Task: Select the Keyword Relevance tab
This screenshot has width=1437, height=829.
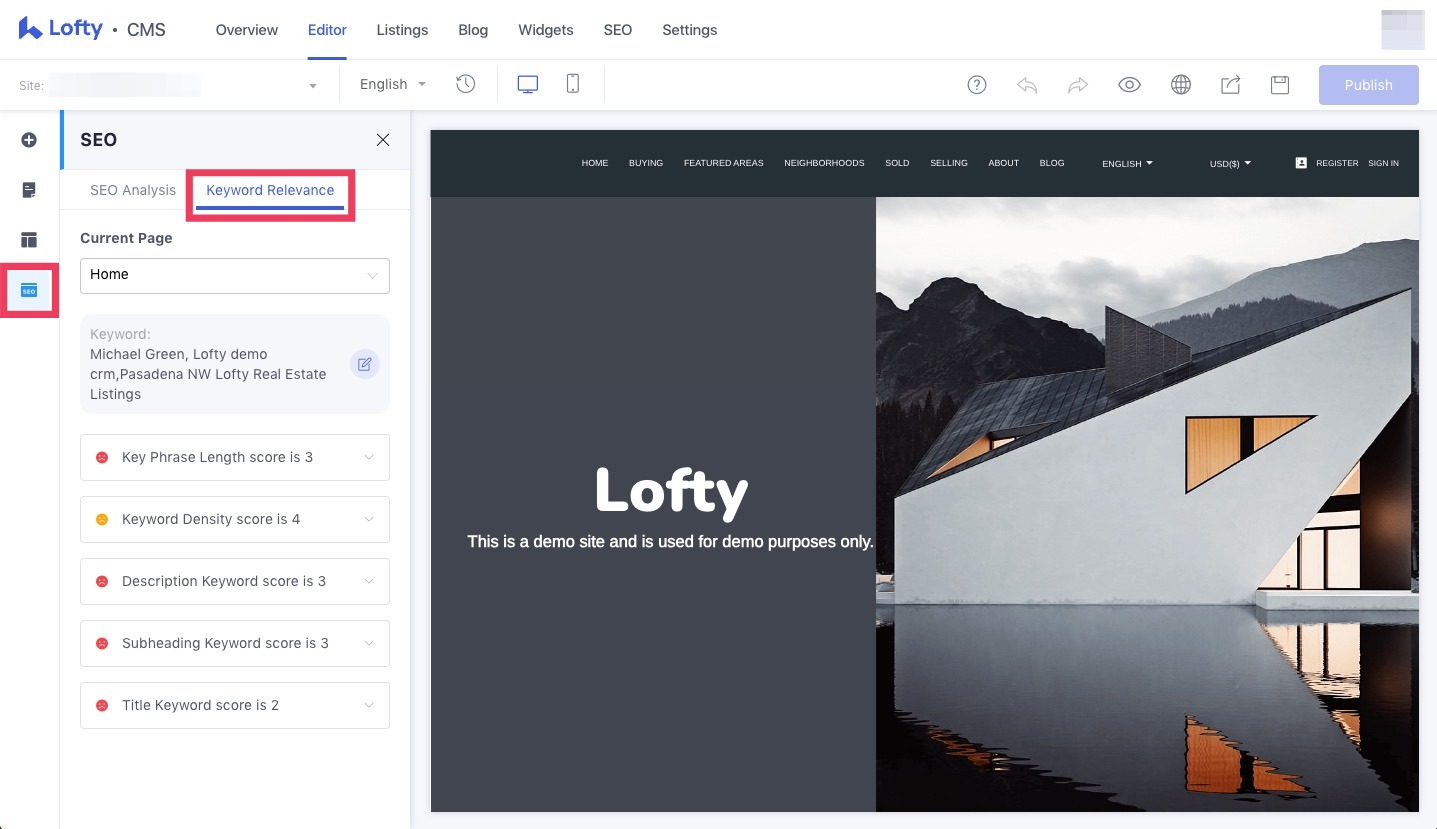Action: [270, 190]
